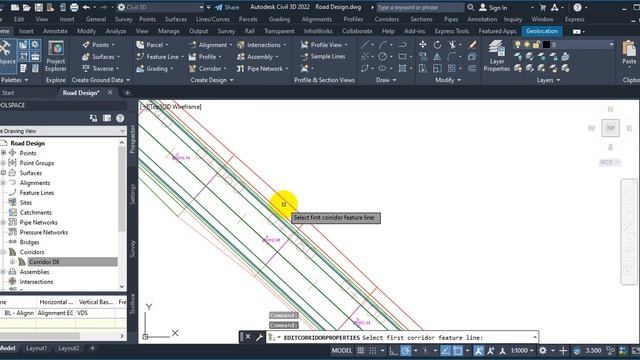
Task: Select Pressure Networks in Prospector tree
Action: point(44,232)
